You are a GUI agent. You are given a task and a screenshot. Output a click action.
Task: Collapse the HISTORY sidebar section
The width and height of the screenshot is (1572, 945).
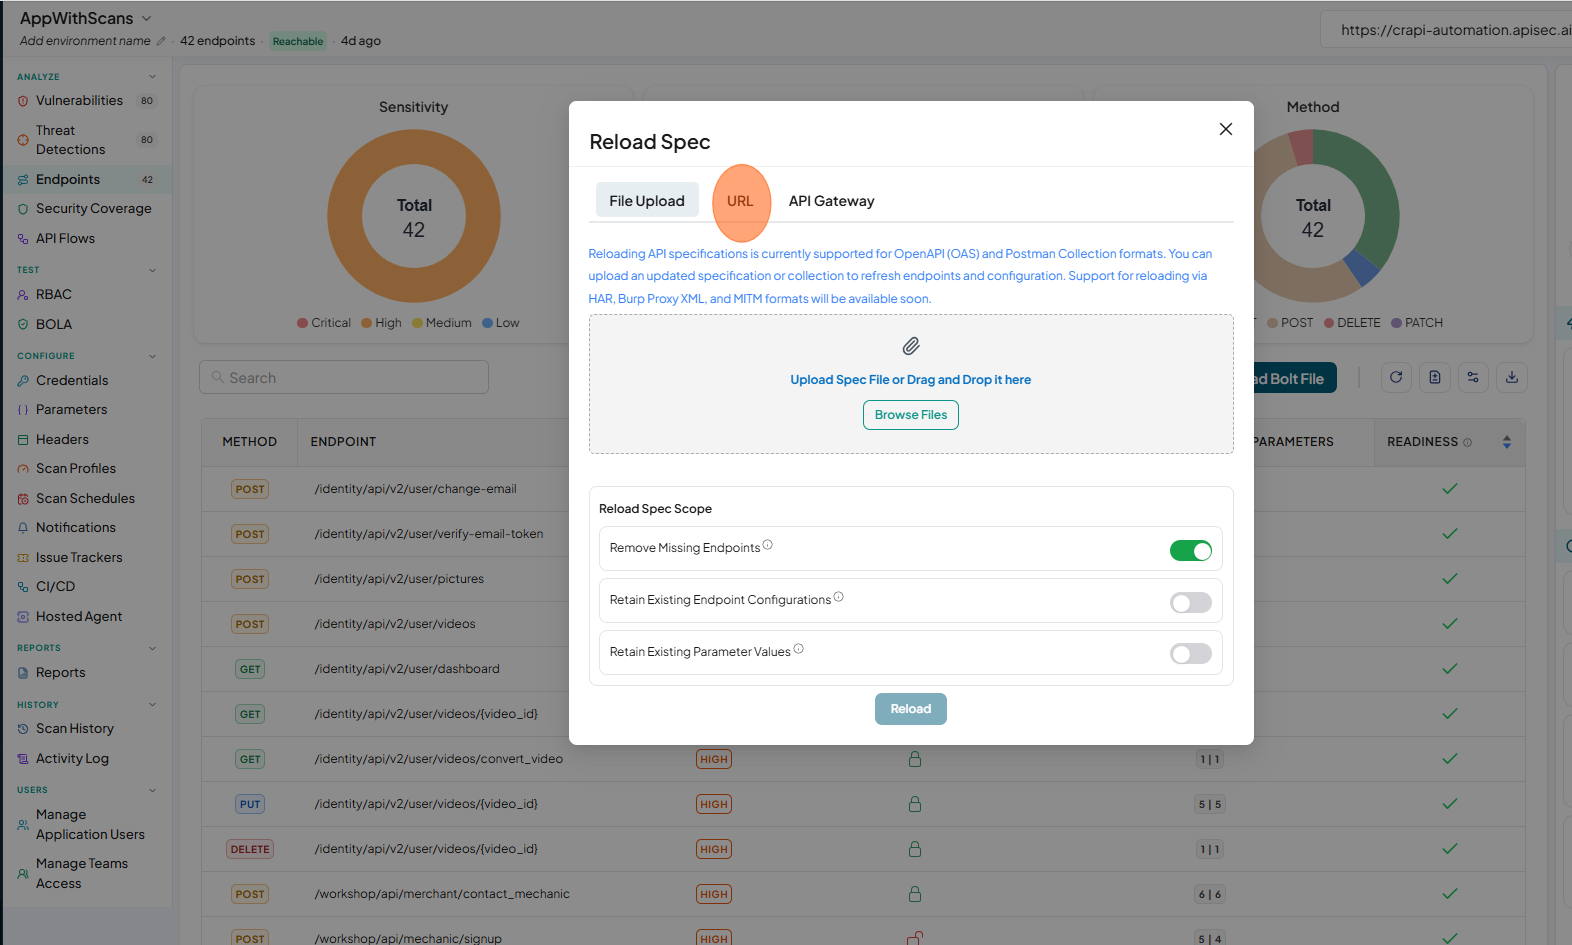click(153, 705)
